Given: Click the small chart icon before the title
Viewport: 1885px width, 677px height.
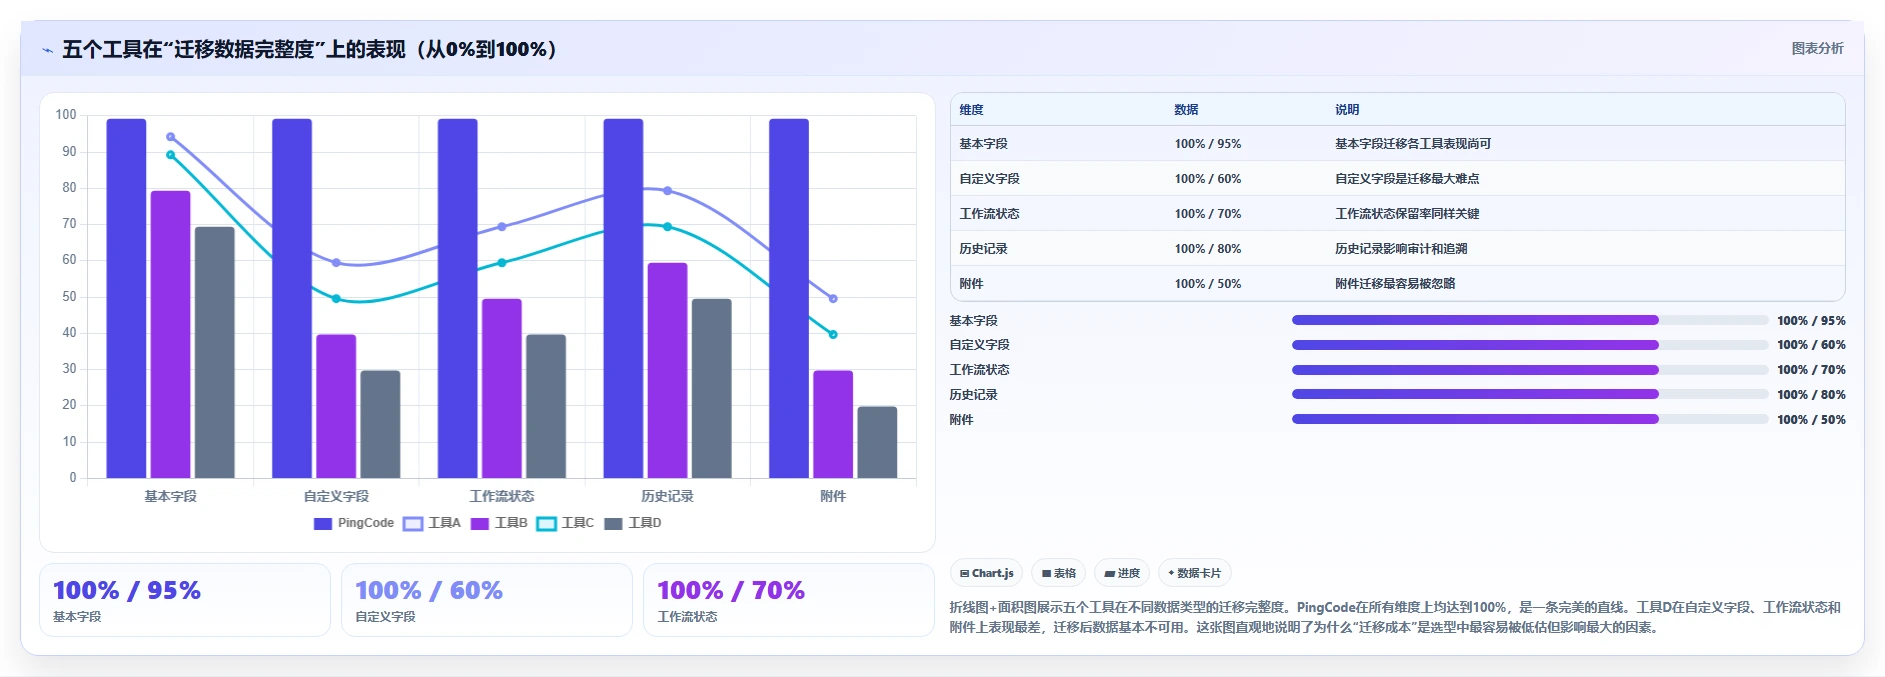Looking at the screenshot, I should pos(47,50).
